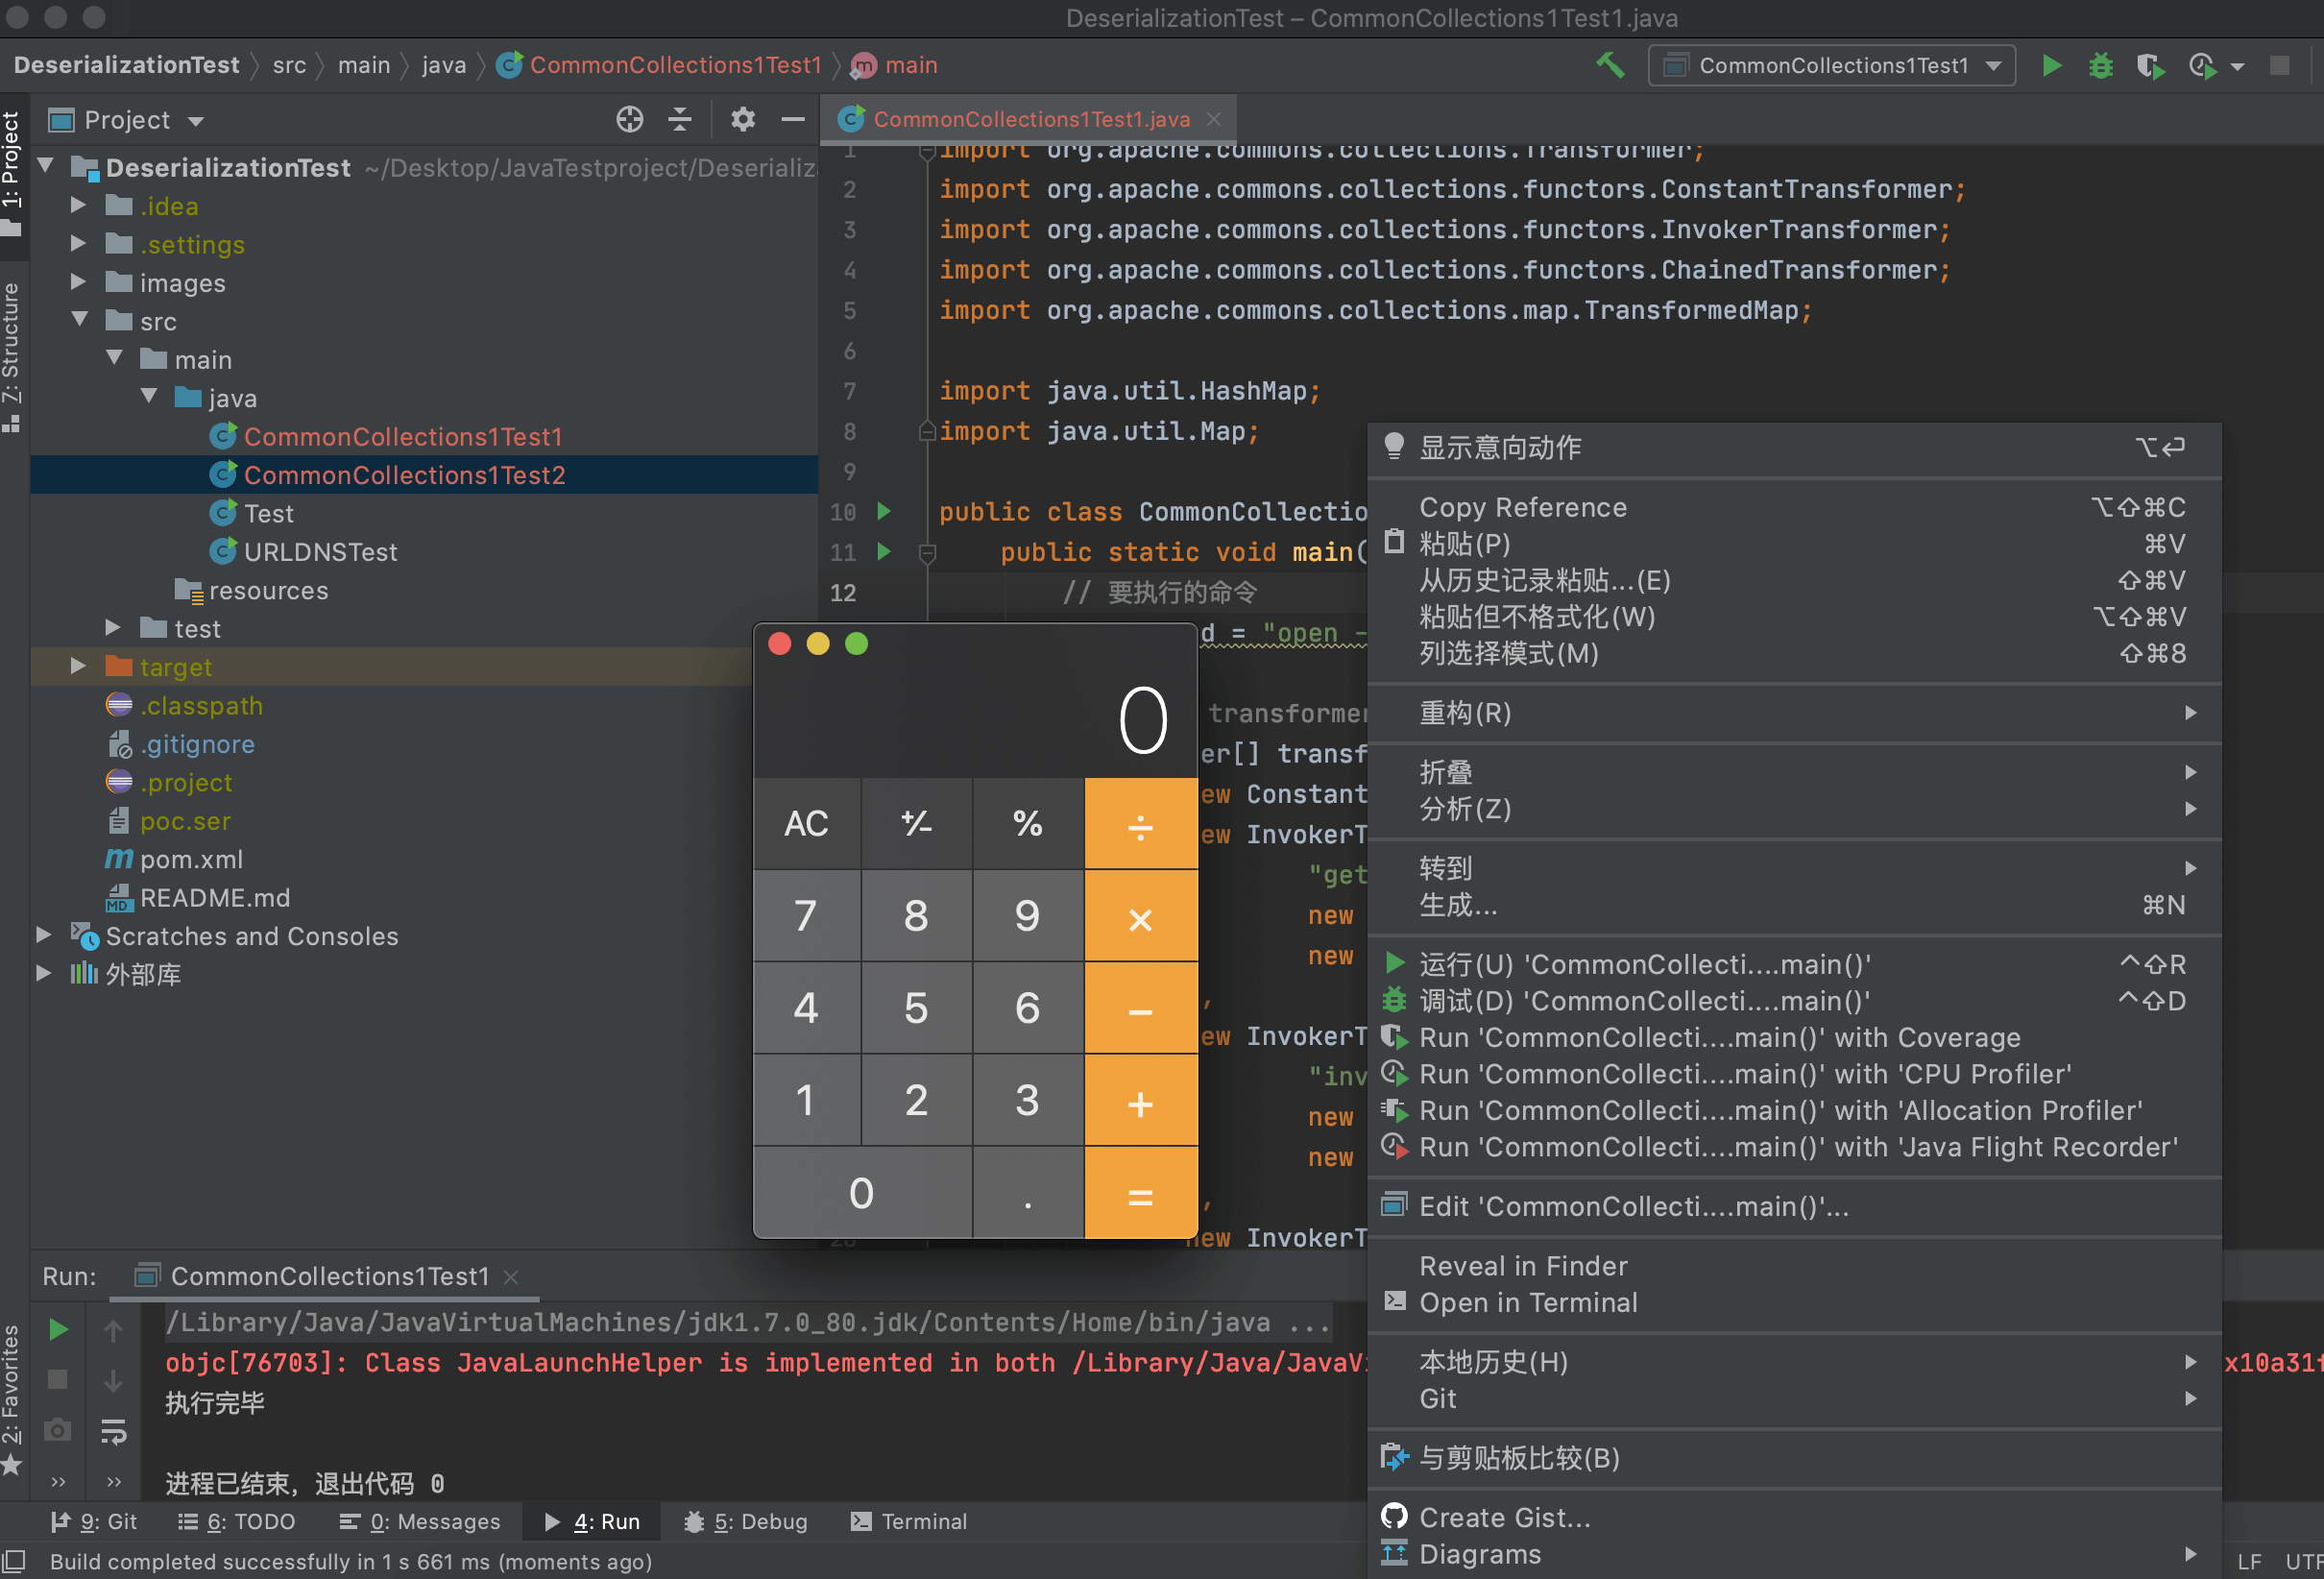
Task: Select CommonCollections1Test1 in the project tree
Action: [x=403, y=437]
